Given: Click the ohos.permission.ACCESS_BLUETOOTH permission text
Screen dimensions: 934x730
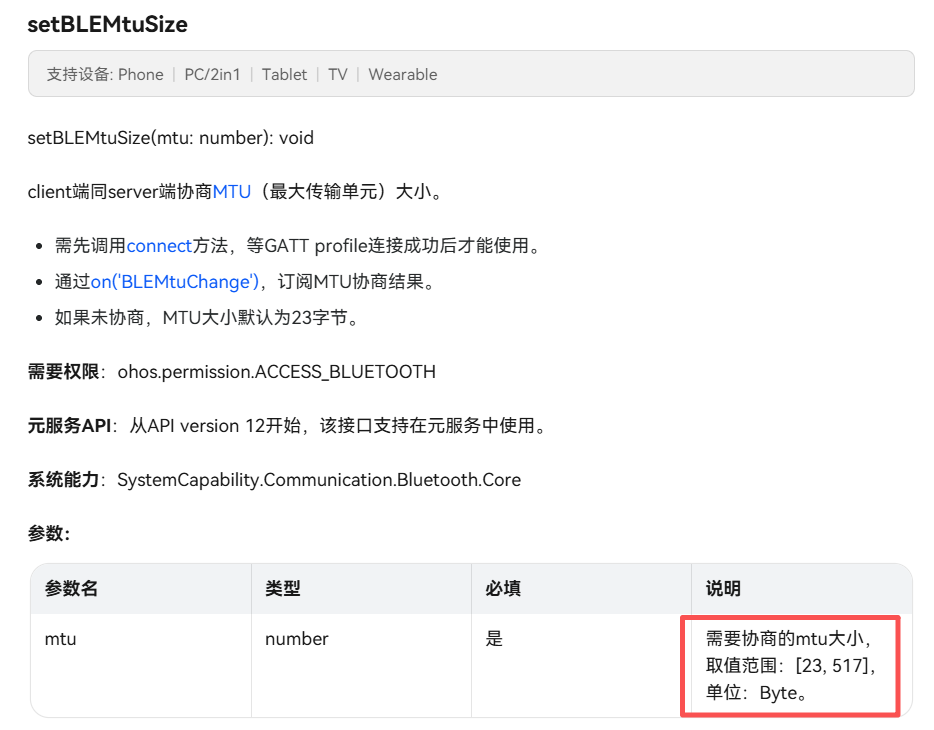Looking at the screenshot, I should tap(276, 372).
